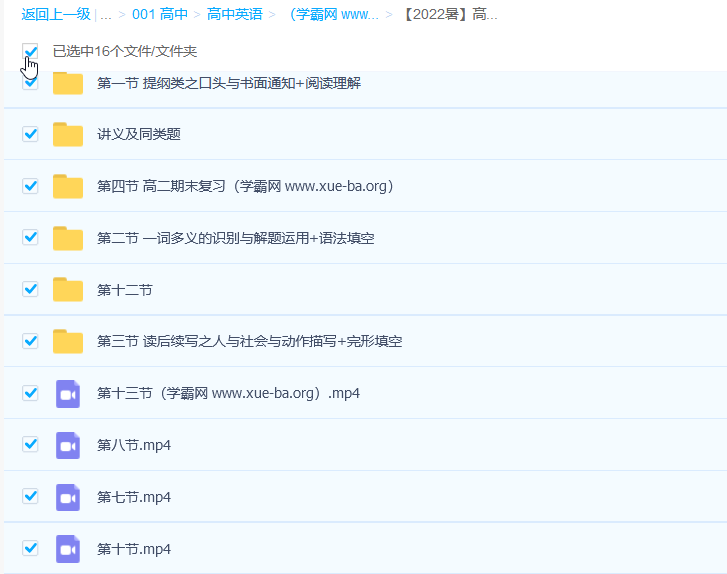
Task: Open the file name 第八节.mp4
Action: 134,446
